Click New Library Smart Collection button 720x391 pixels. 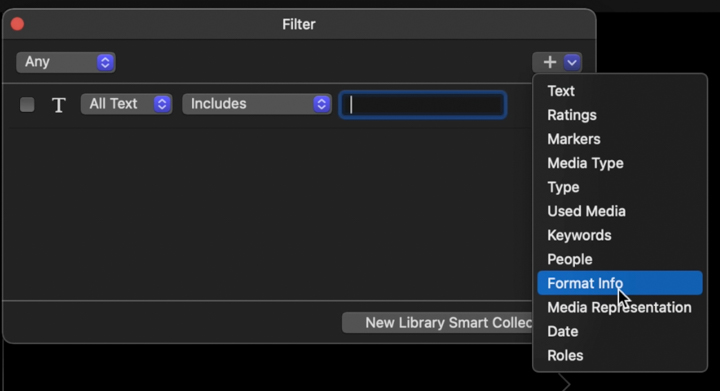point(438,323)
